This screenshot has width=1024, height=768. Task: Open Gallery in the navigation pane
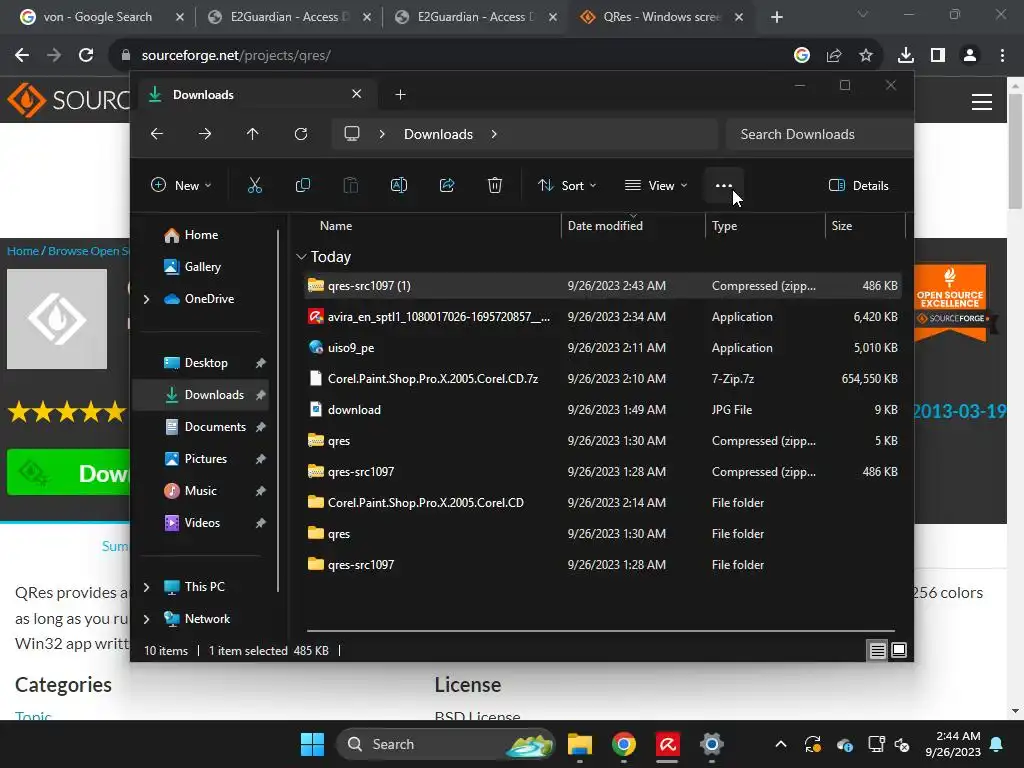pyautogui.click(x=201, y=267)
